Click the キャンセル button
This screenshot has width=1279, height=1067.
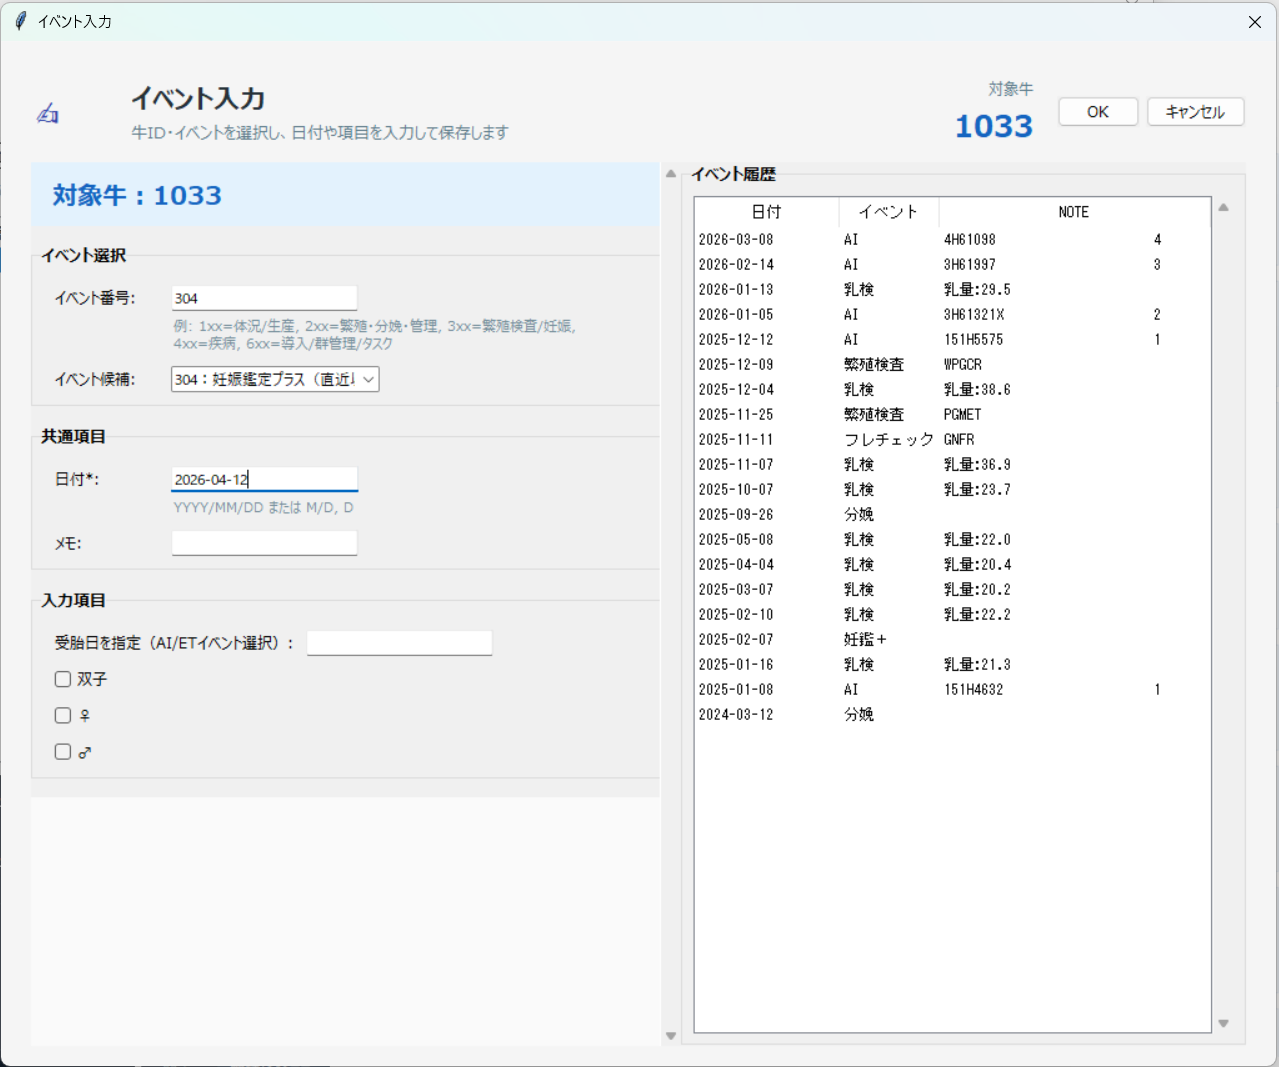[x=1195, y=112]
